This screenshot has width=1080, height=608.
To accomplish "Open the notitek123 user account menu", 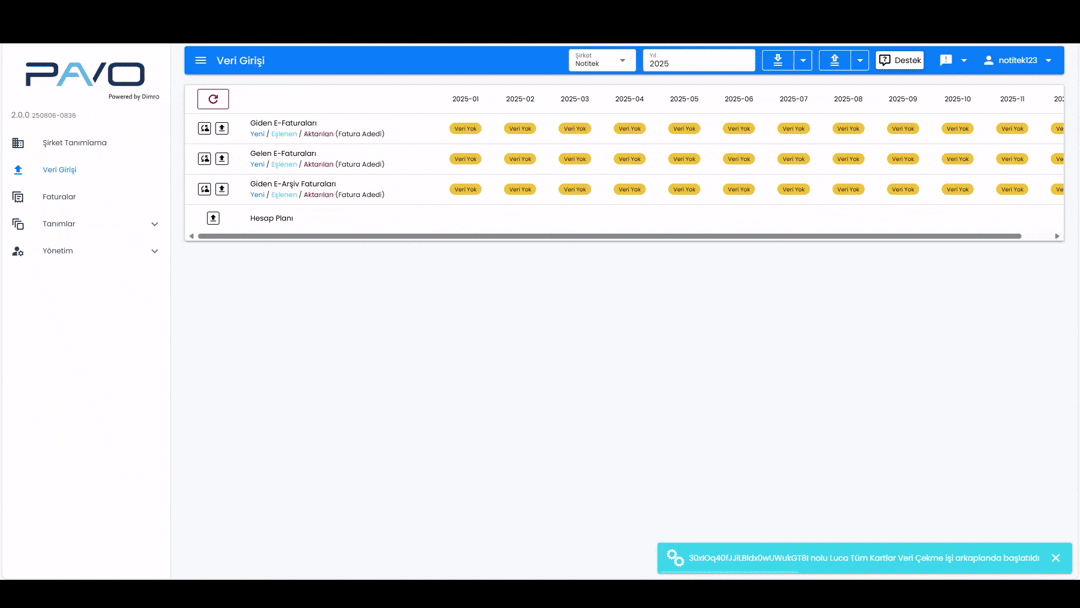I will pyautogui.click(x=1017, y=60).
